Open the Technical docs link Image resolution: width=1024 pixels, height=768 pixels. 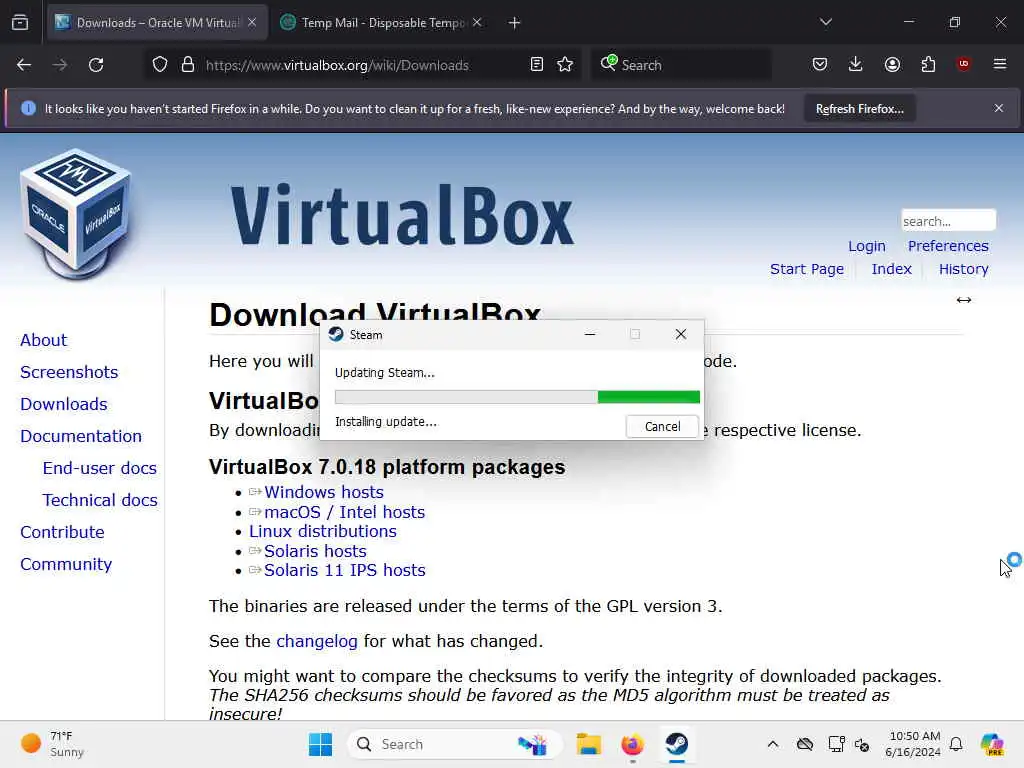click(100, 500)
